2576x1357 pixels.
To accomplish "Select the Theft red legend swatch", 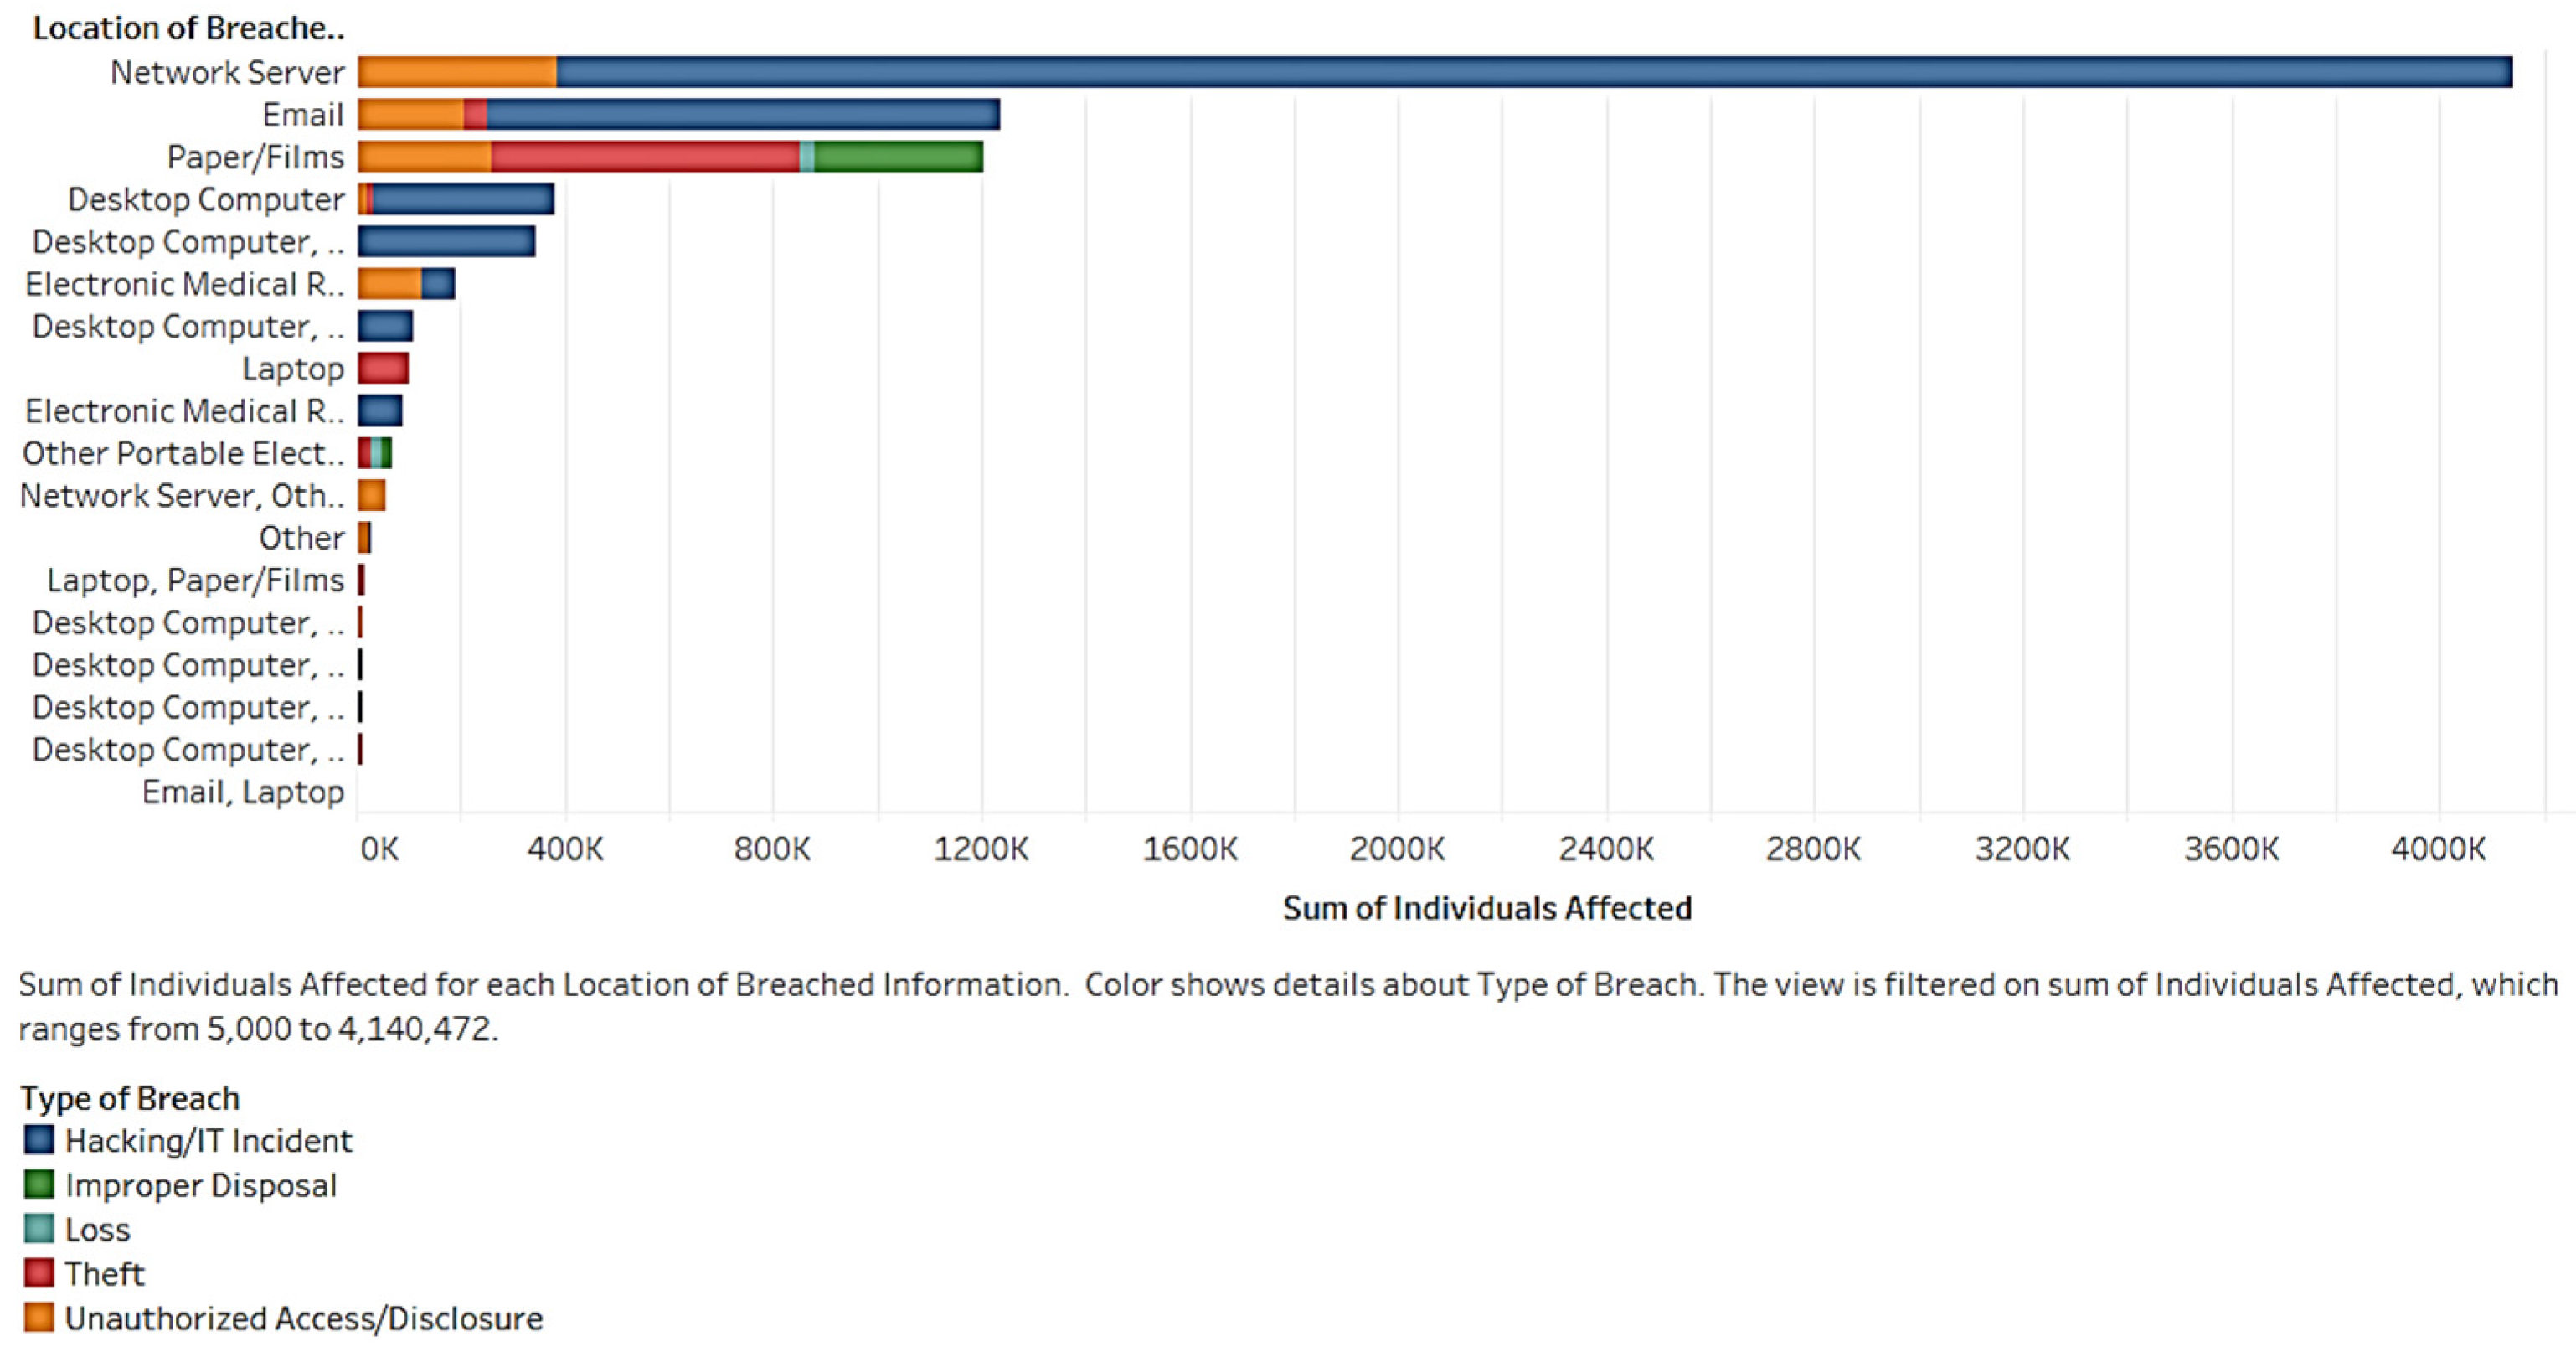I will tap(39, 1273).
